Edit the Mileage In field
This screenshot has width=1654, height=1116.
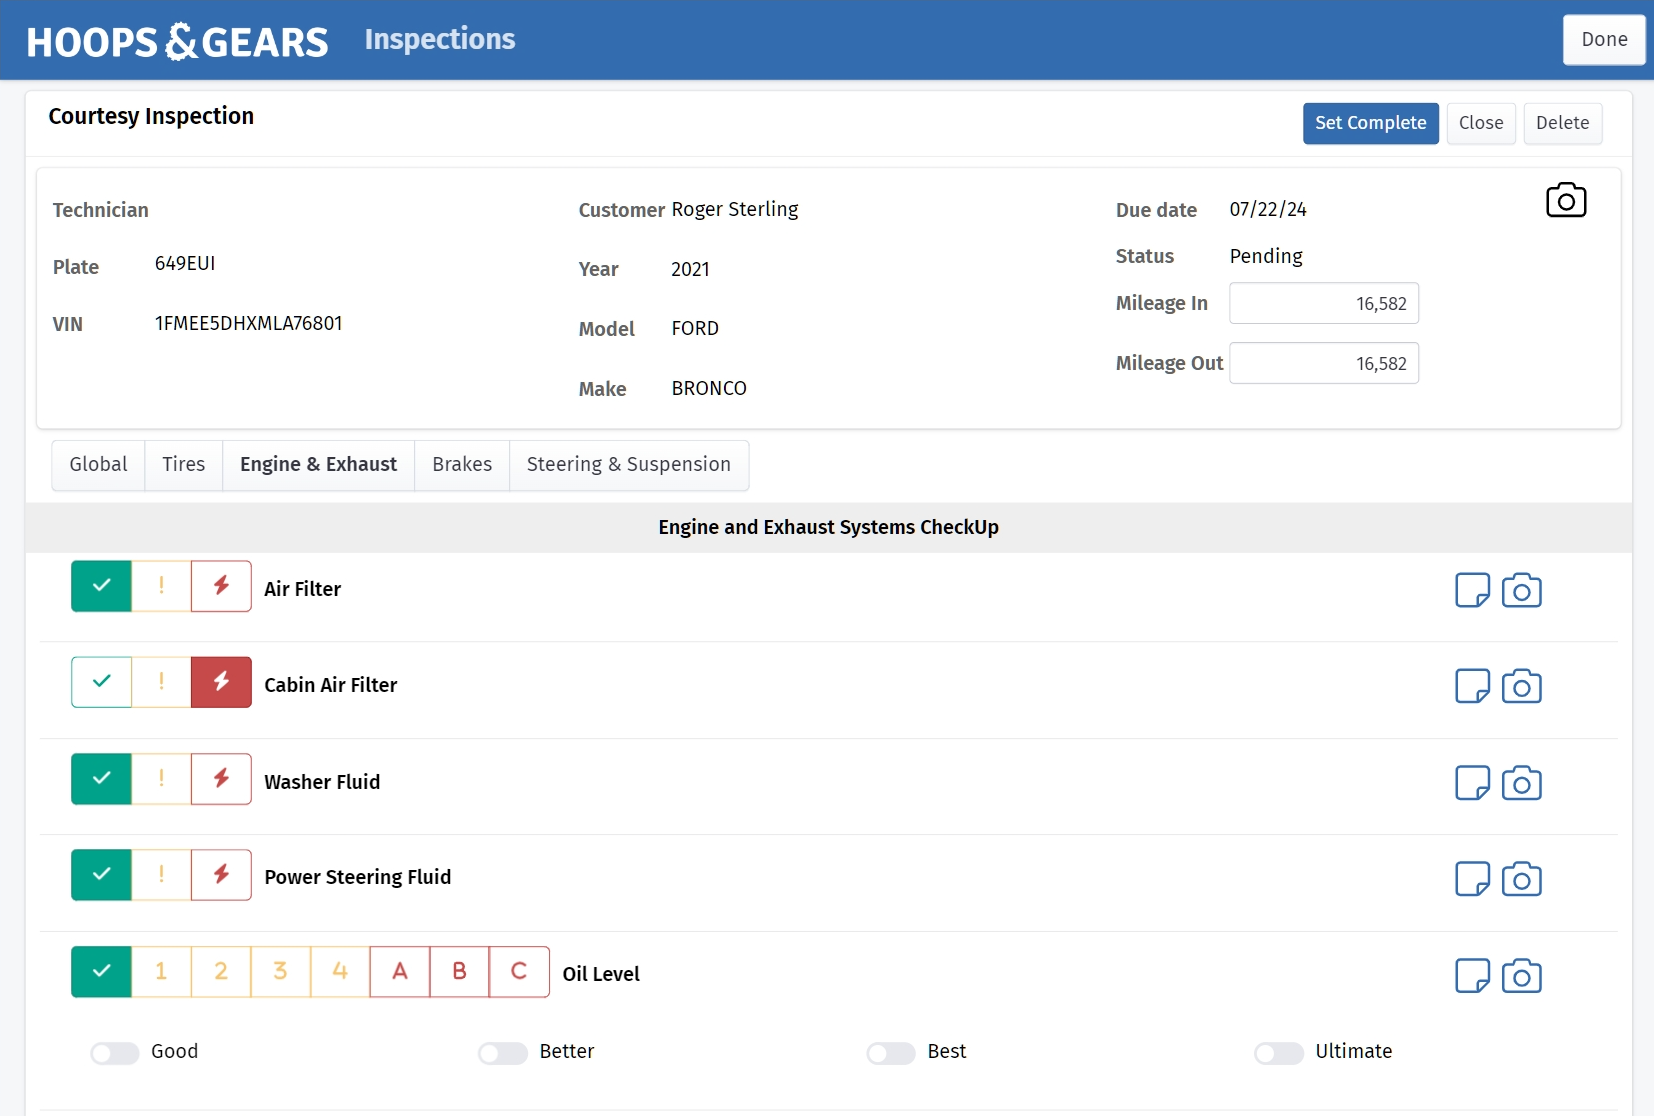1324,304
